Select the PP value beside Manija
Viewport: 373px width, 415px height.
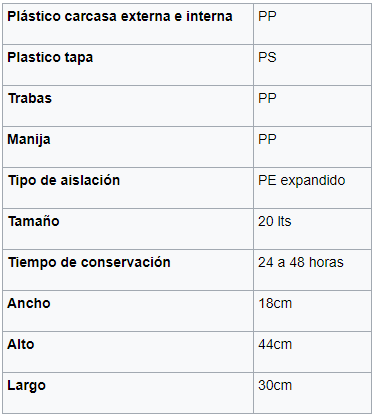[x=267, y=139]
